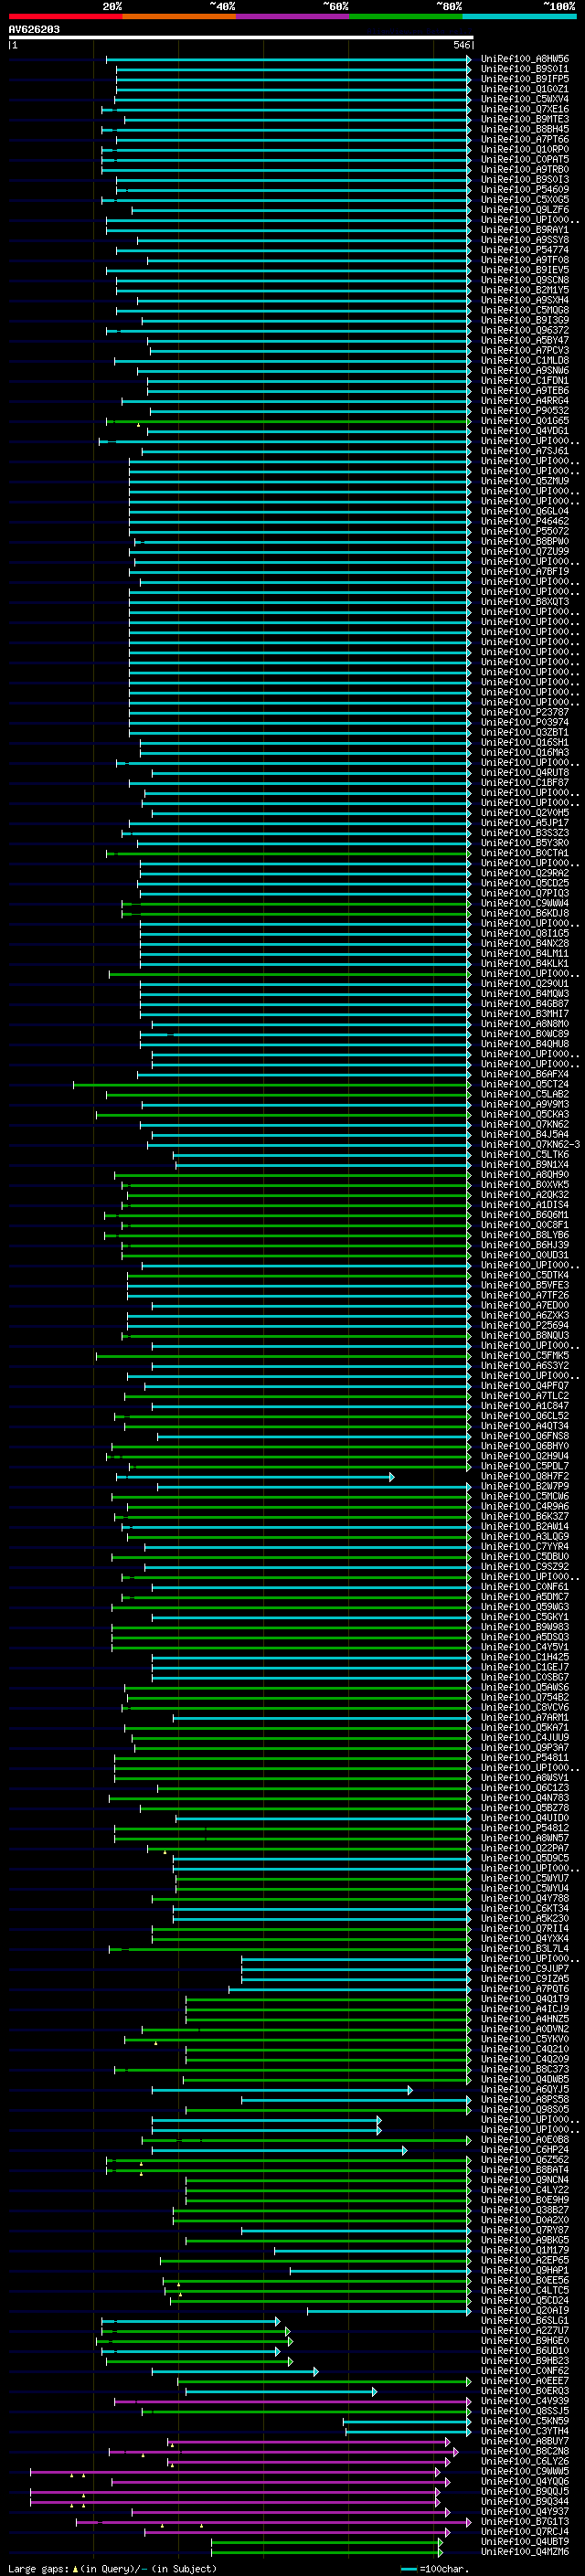Viewport: 585px width, 2576px height.
Task: Open hit UniRef100_P23787
Action: (x=525, y=712)
